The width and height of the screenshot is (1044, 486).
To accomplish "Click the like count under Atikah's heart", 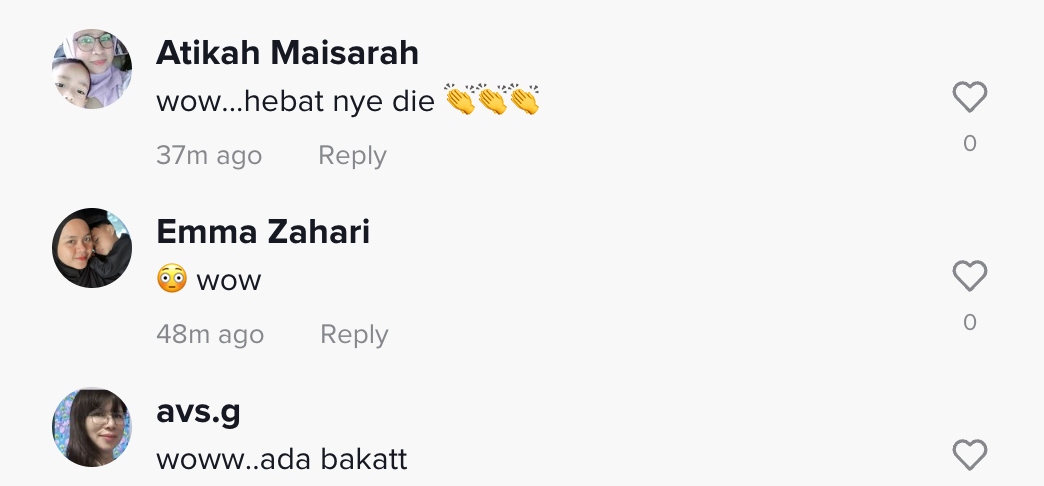I will coord(969,144).
